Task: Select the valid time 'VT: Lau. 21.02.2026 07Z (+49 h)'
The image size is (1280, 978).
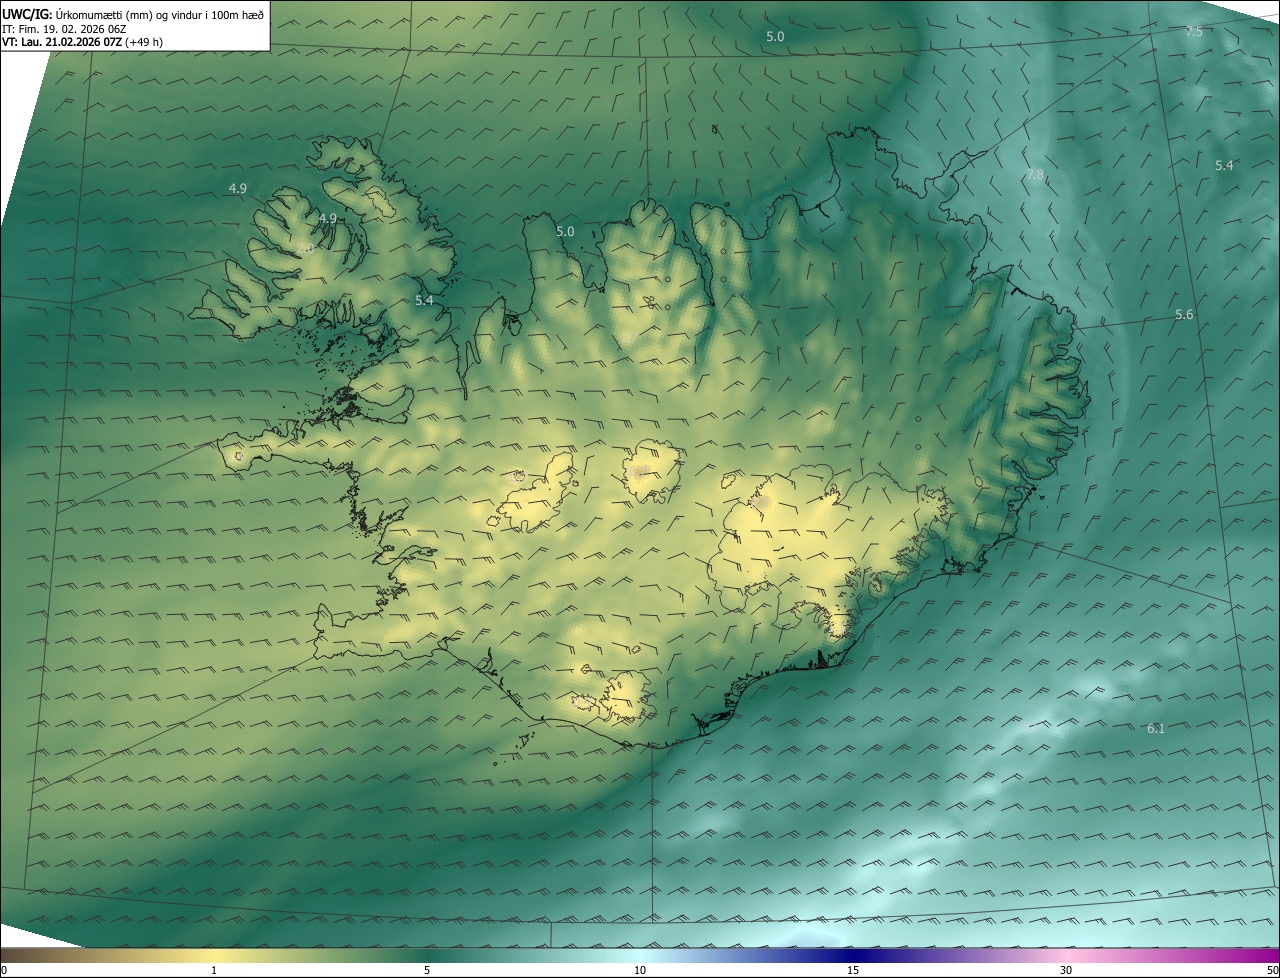Action: 83,42
